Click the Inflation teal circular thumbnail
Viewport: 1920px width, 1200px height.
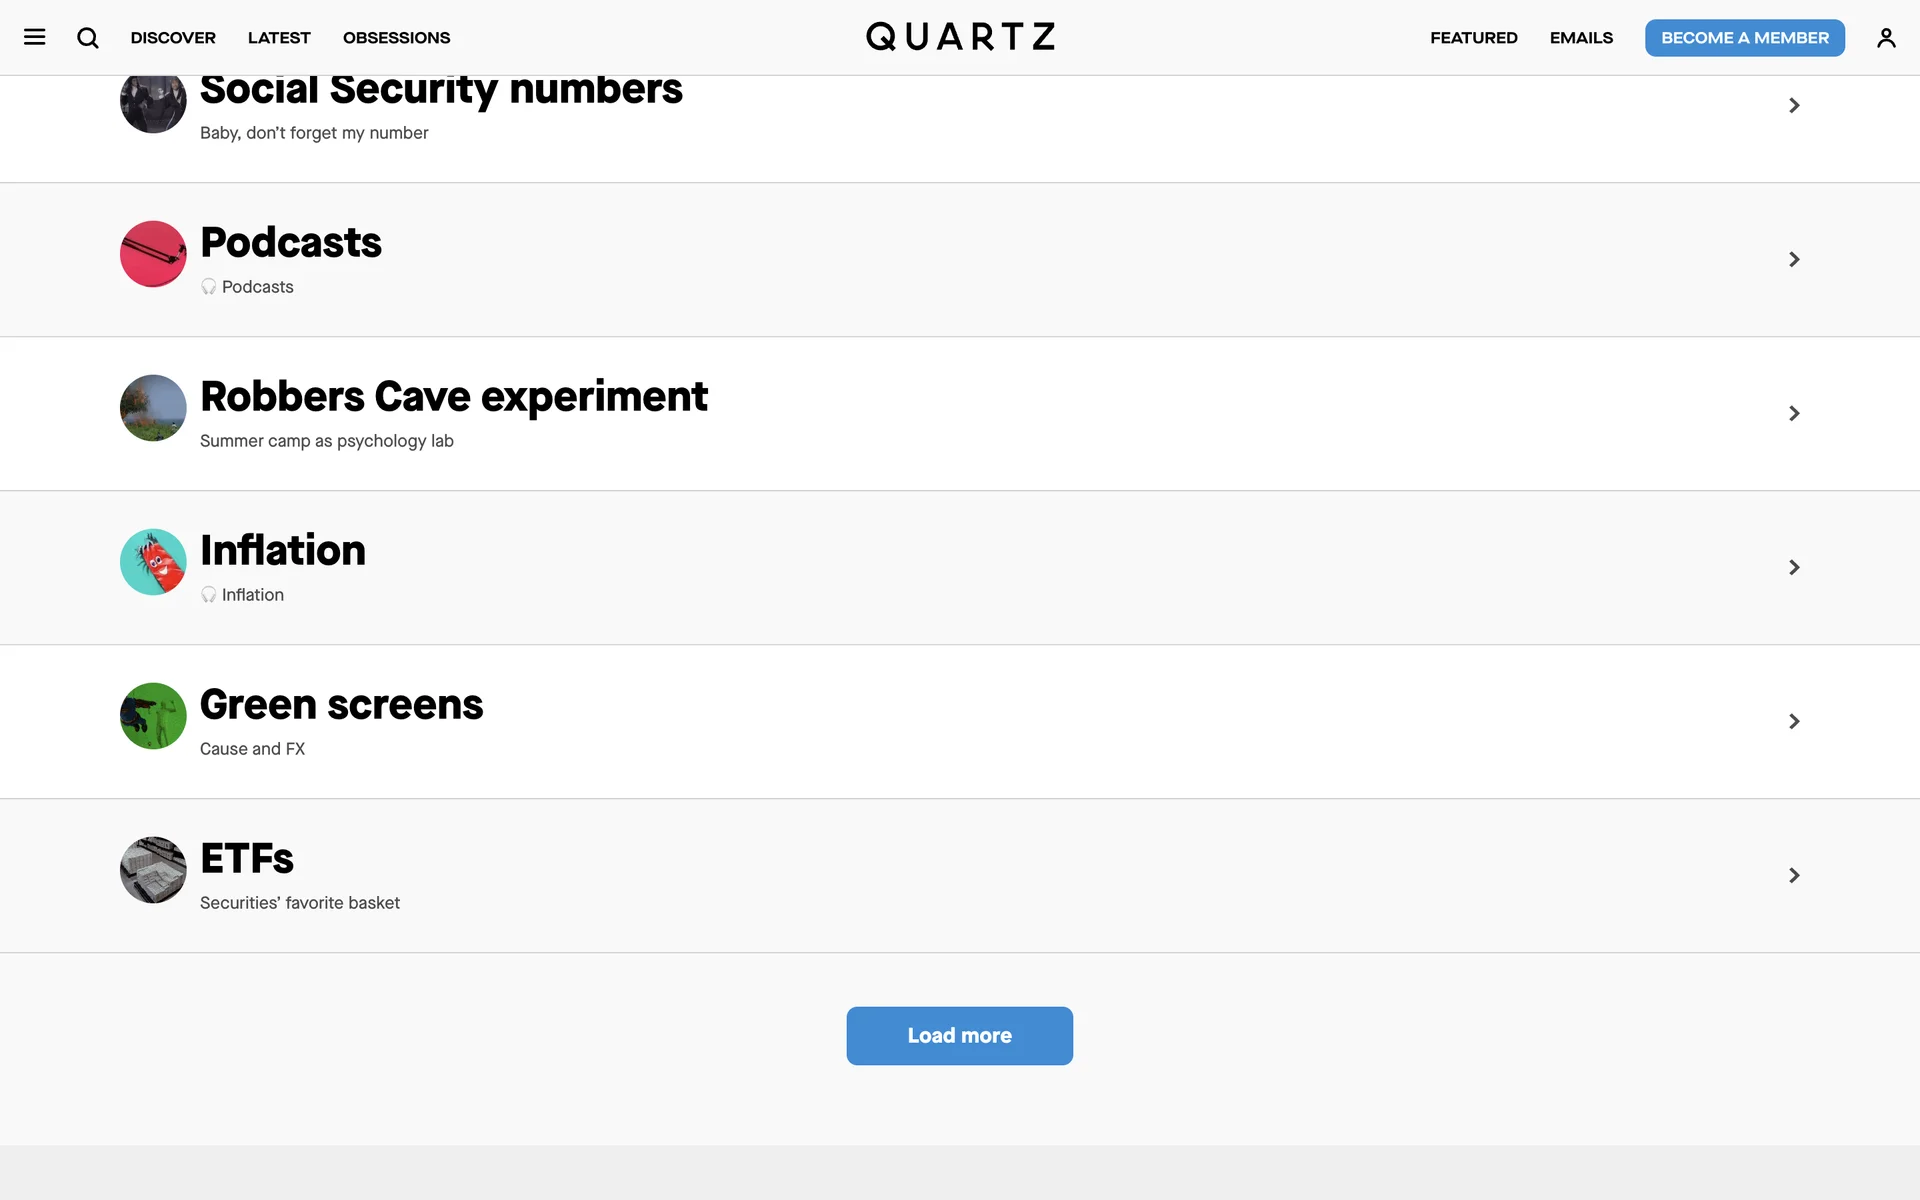coord(153,562)
